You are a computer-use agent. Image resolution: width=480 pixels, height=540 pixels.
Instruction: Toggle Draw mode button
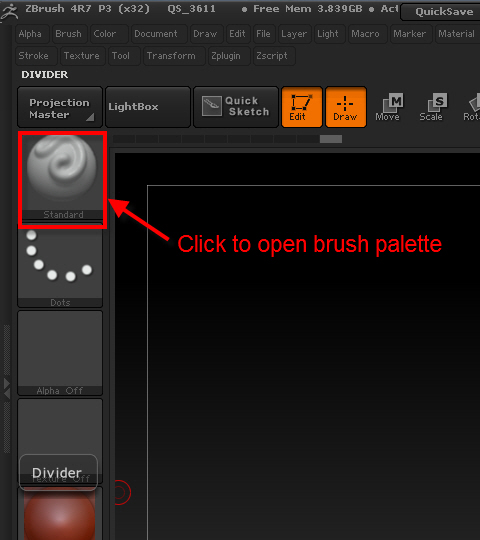(346, 107)
